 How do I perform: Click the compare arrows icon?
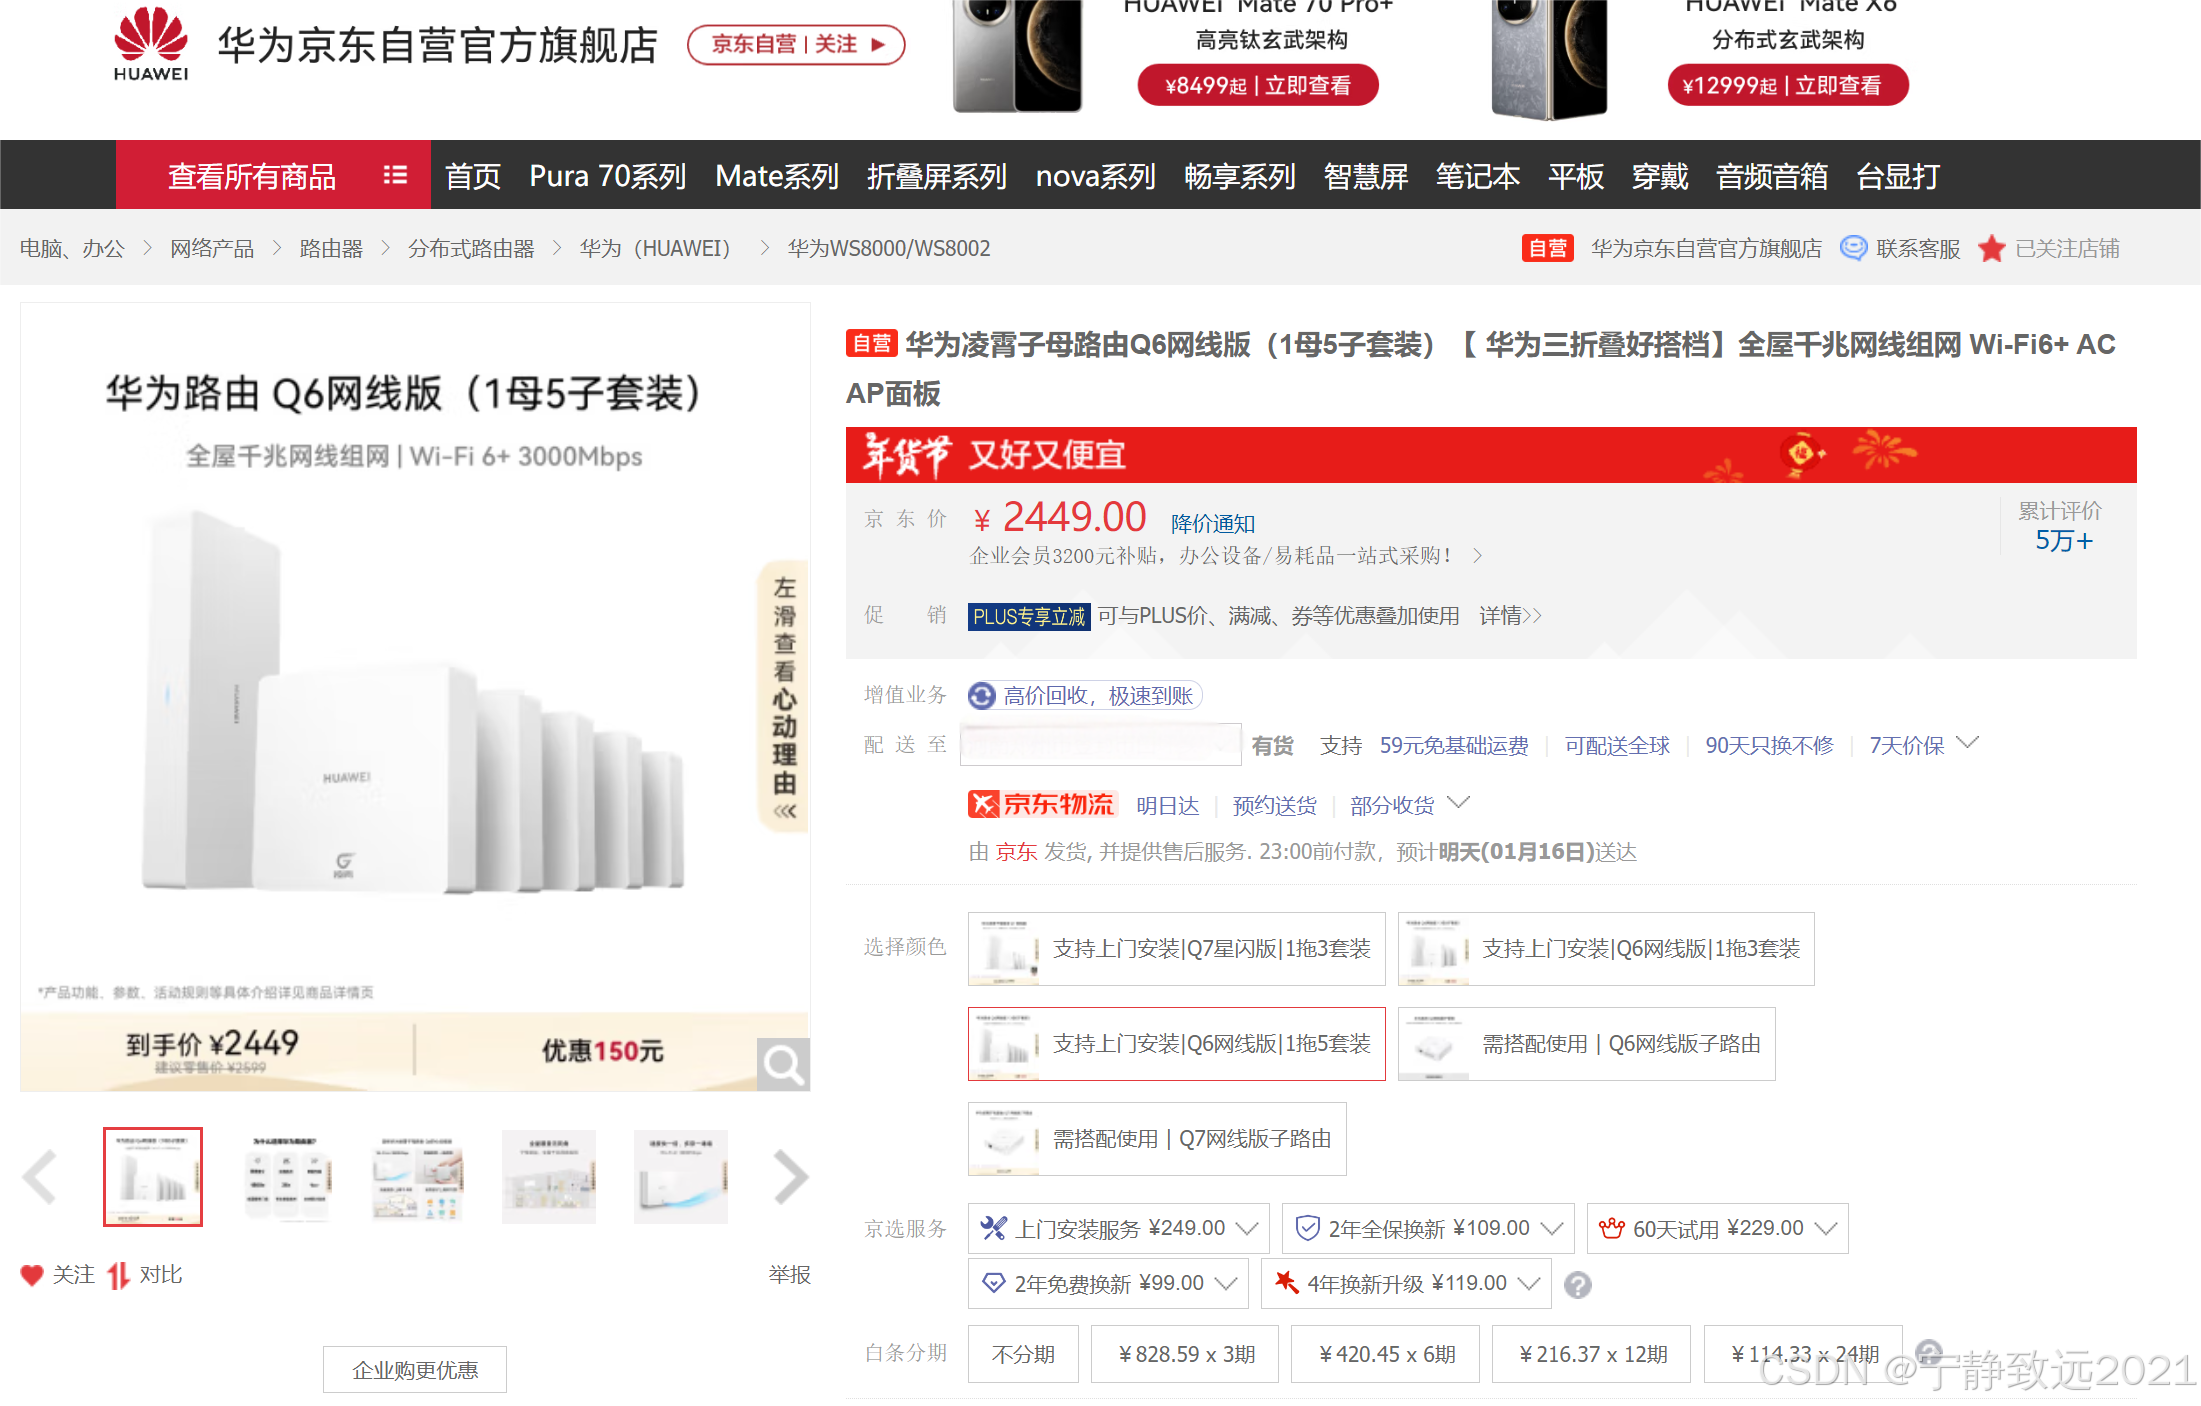click(119, 1275)
